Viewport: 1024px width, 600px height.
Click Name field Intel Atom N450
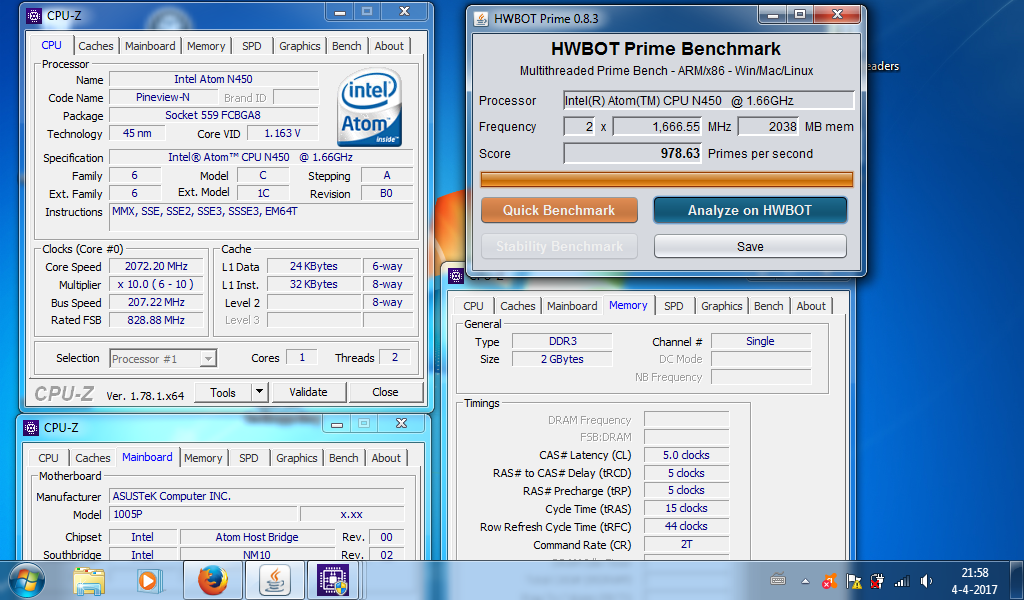point(214,79)
